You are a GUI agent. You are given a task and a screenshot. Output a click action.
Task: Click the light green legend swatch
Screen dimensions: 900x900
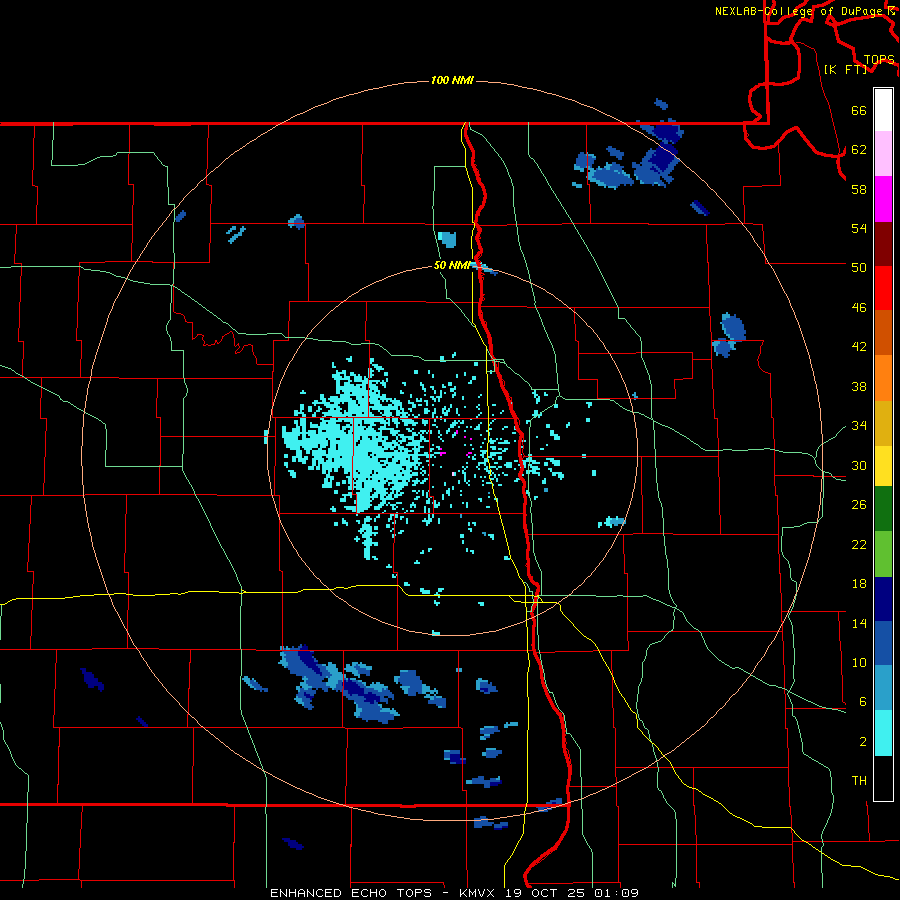883,554
